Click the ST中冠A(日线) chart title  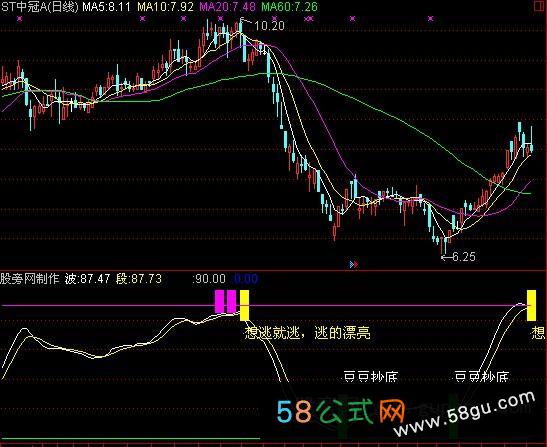click(x=39, y=6)
